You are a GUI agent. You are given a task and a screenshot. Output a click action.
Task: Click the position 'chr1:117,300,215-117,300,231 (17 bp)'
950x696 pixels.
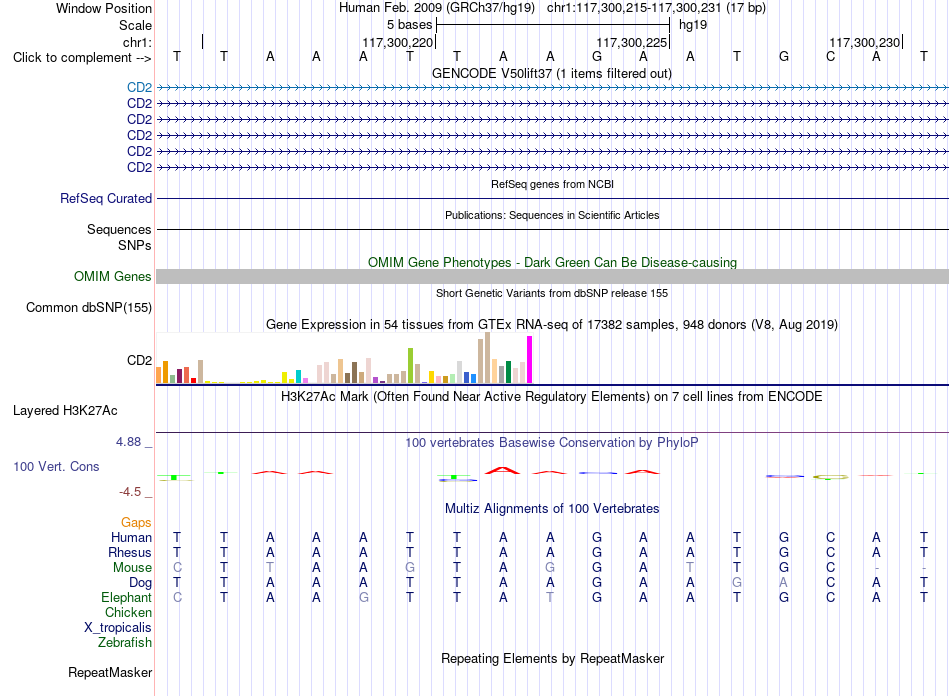pos(656,8)
